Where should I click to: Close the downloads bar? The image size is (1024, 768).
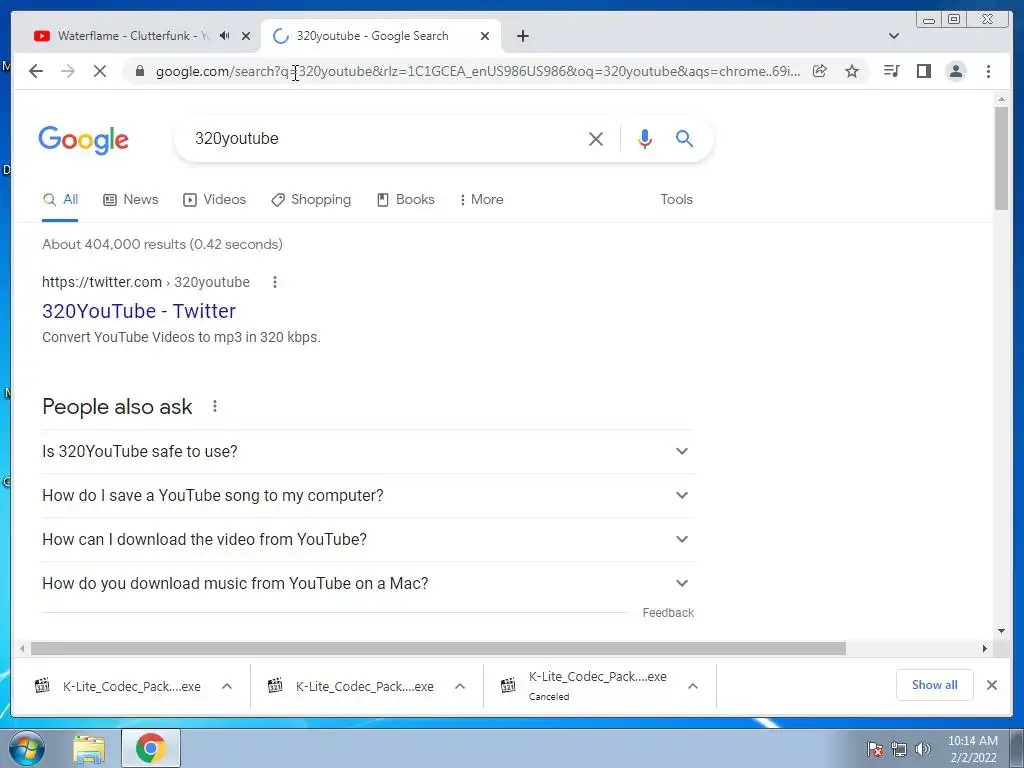click(x=991, y=685)
